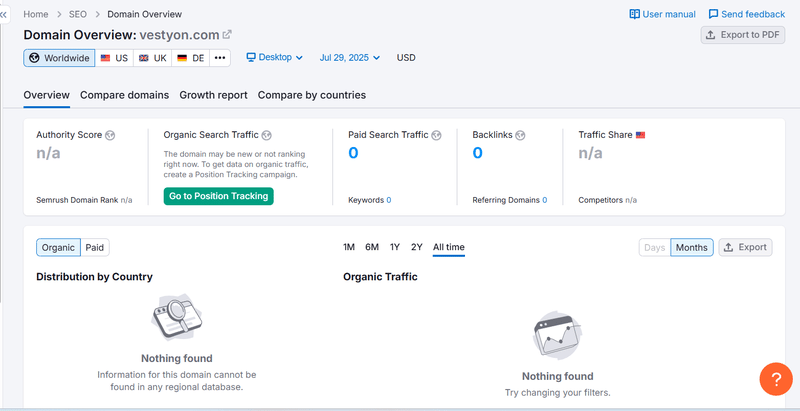Click the Send feedback speech bubble icon
Image resolution: width=800 pixels, height=411 pixels.
click(713, 14)
